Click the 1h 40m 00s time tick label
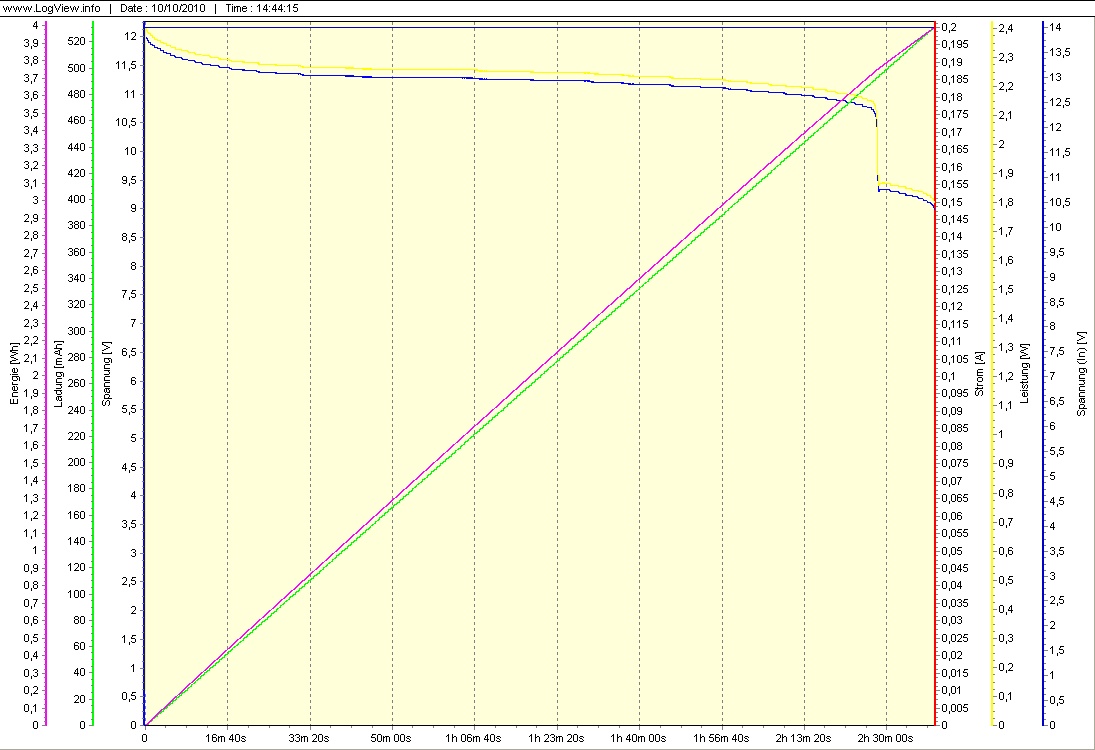1095x750 pixels. point(638,738)
